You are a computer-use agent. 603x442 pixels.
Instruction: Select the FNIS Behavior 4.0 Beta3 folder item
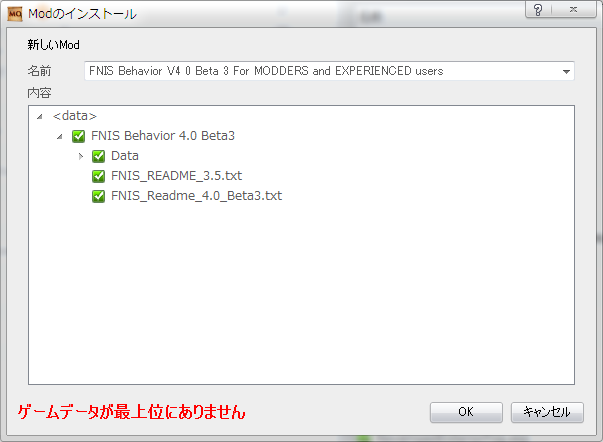pyautogui.click(x=163, y=136)
